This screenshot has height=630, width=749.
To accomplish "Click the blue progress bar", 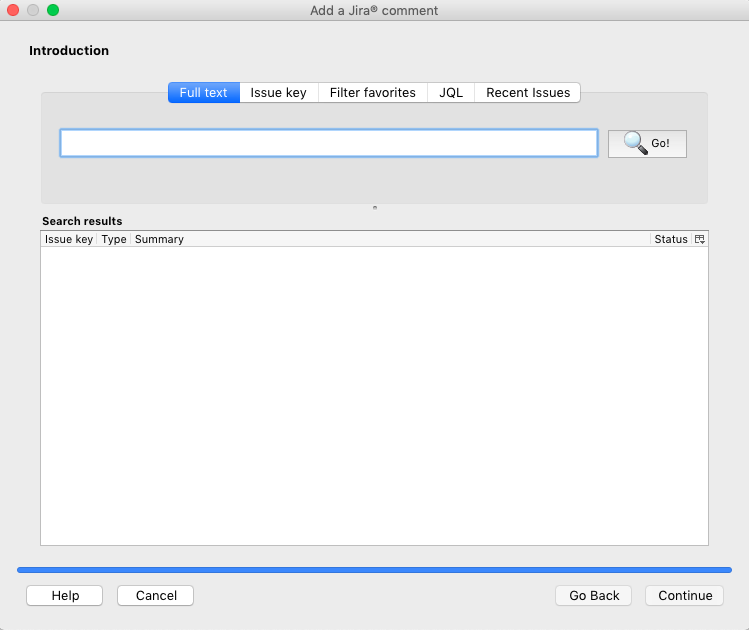I will [x=374, y=570].
